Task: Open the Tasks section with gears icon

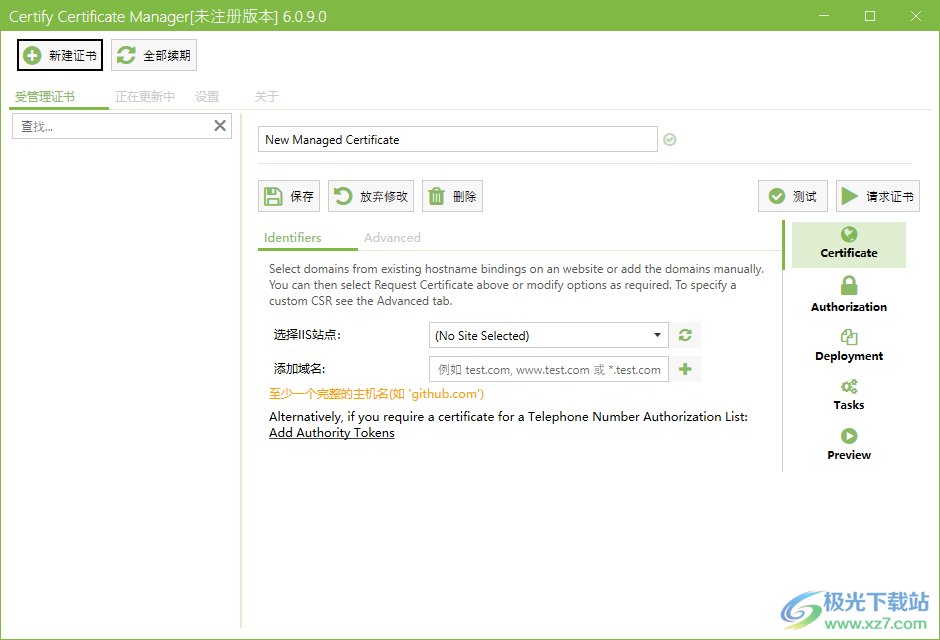Action: pyautogui.click(x=848, y=394)
